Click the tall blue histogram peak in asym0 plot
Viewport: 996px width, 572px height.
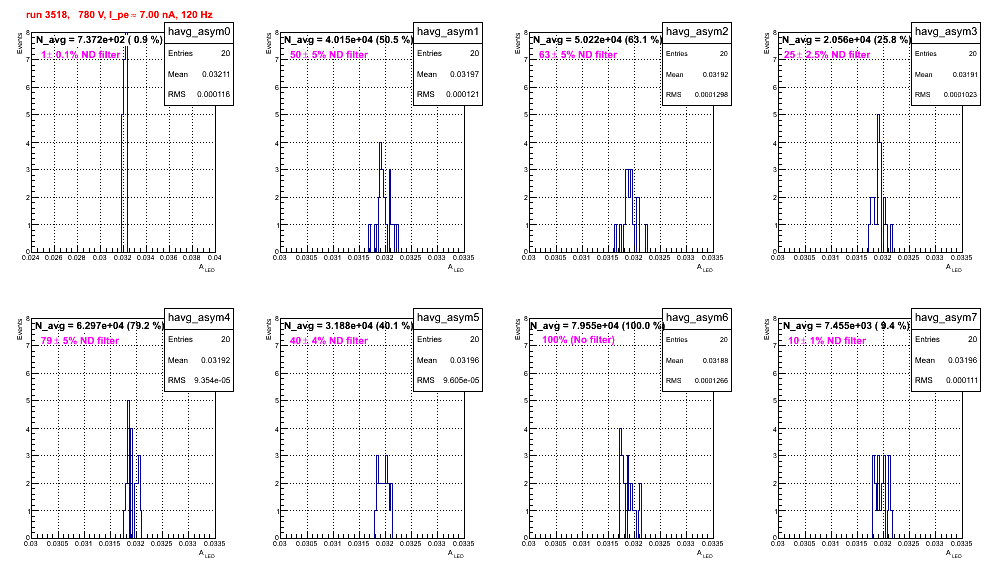coord(125,142)
